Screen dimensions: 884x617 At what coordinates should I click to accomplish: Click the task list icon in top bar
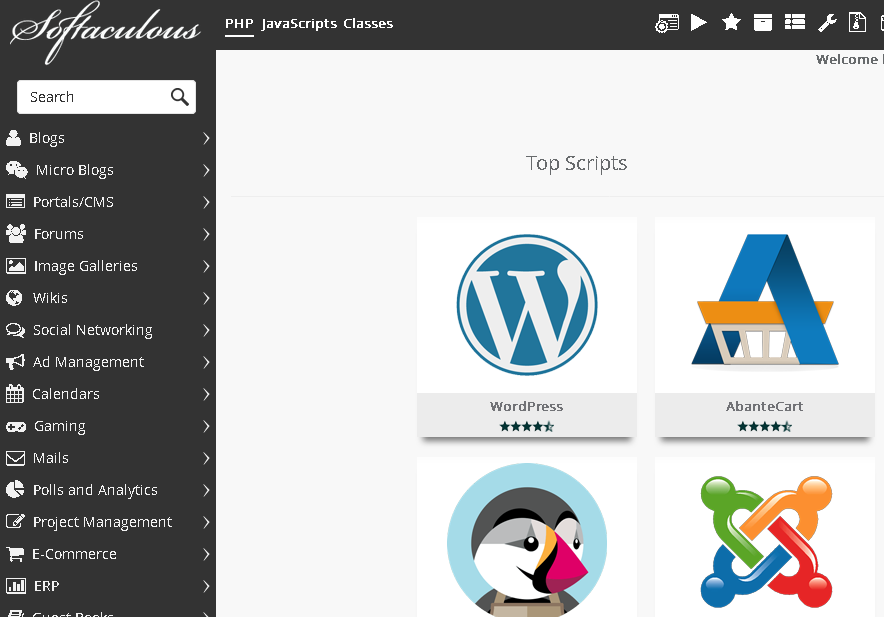point(795,22)
